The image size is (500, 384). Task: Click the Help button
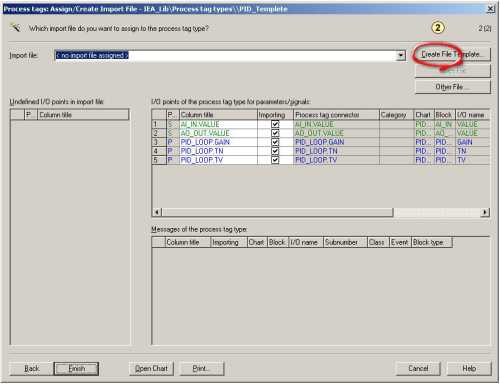point(469,369)
